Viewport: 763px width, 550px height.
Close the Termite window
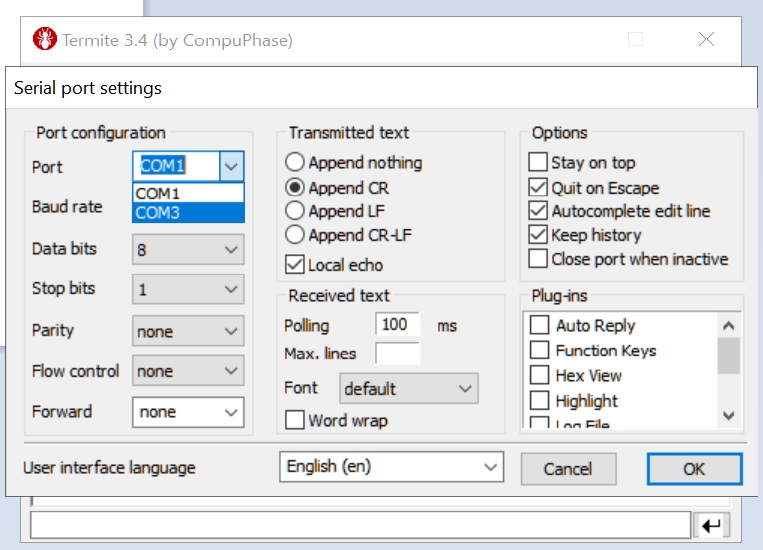[706, 40]
